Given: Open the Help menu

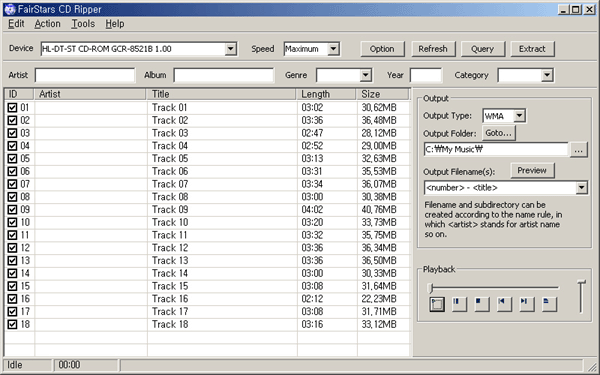Looking at the screenshot, I should coord(115,24).
